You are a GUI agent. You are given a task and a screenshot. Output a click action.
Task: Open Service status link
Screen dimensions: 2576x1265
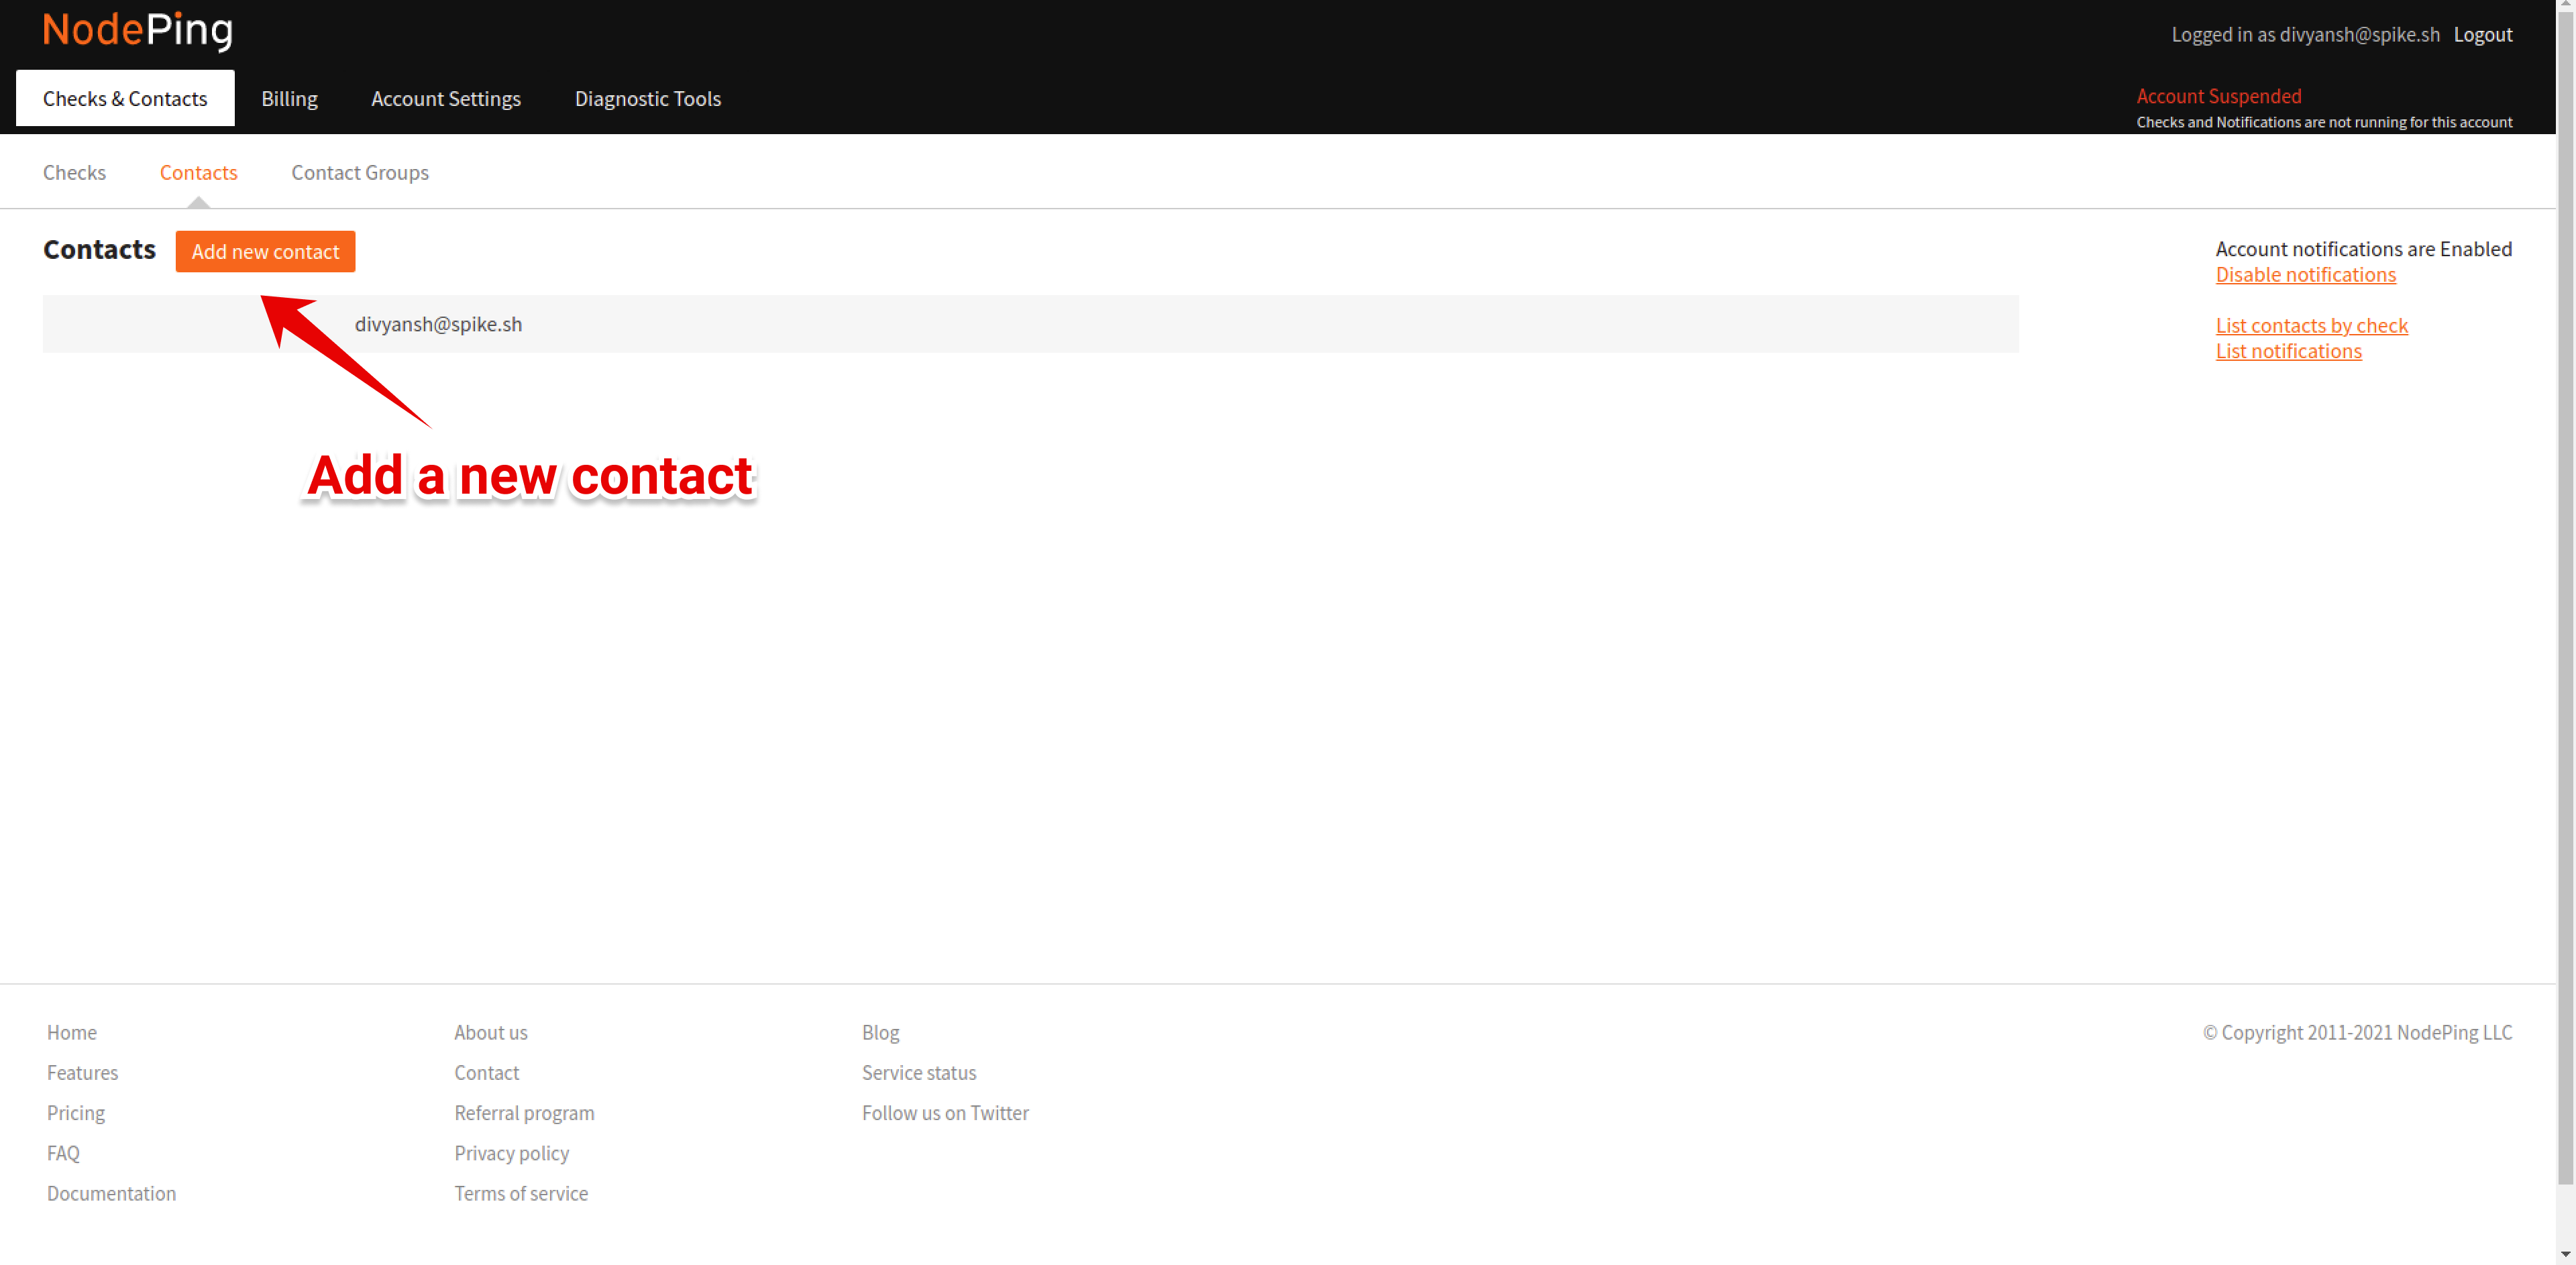(919, 1072)
